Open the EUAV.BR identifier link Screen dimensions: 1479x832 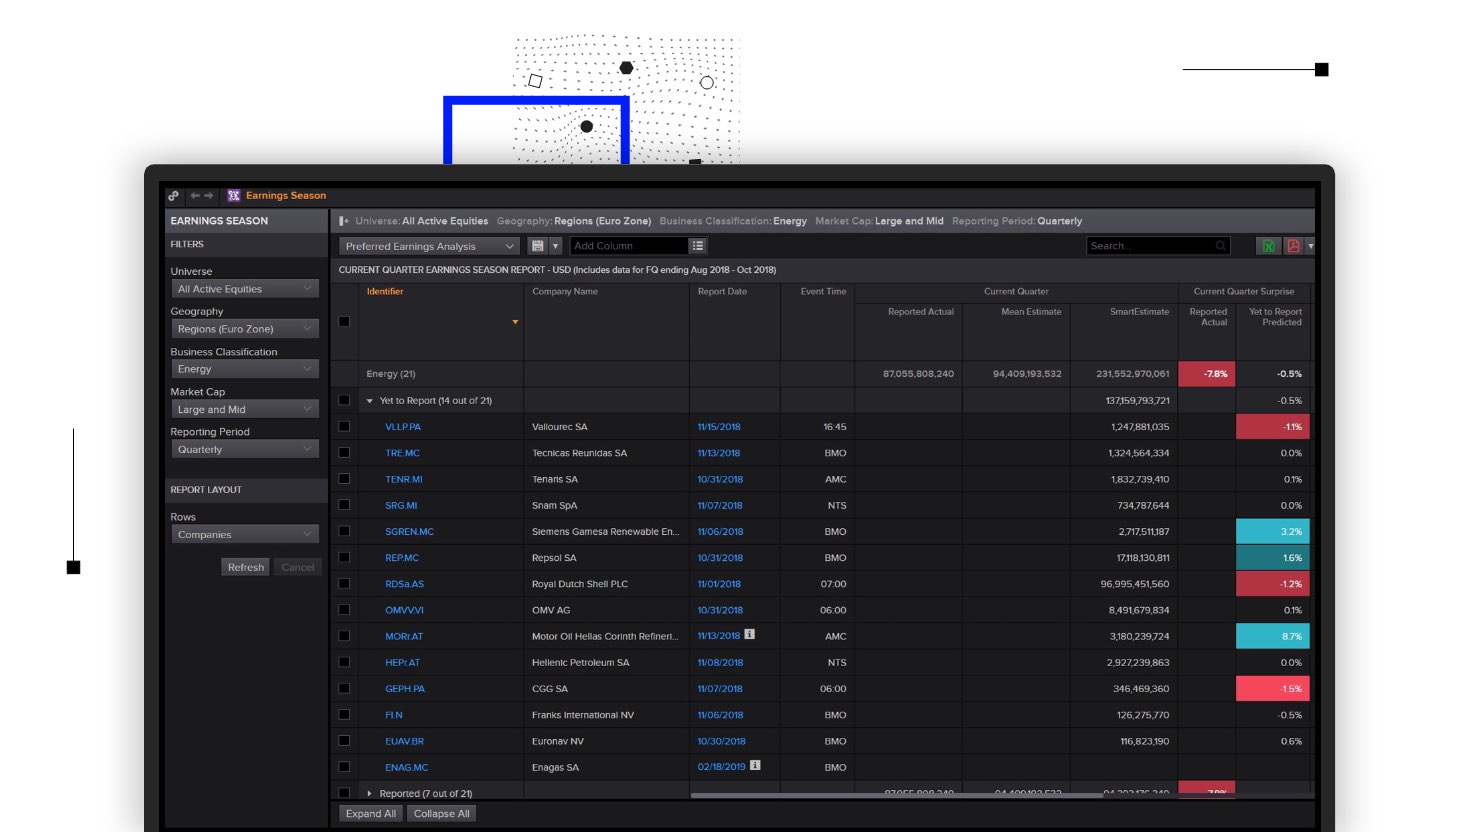tap(404, 741)
